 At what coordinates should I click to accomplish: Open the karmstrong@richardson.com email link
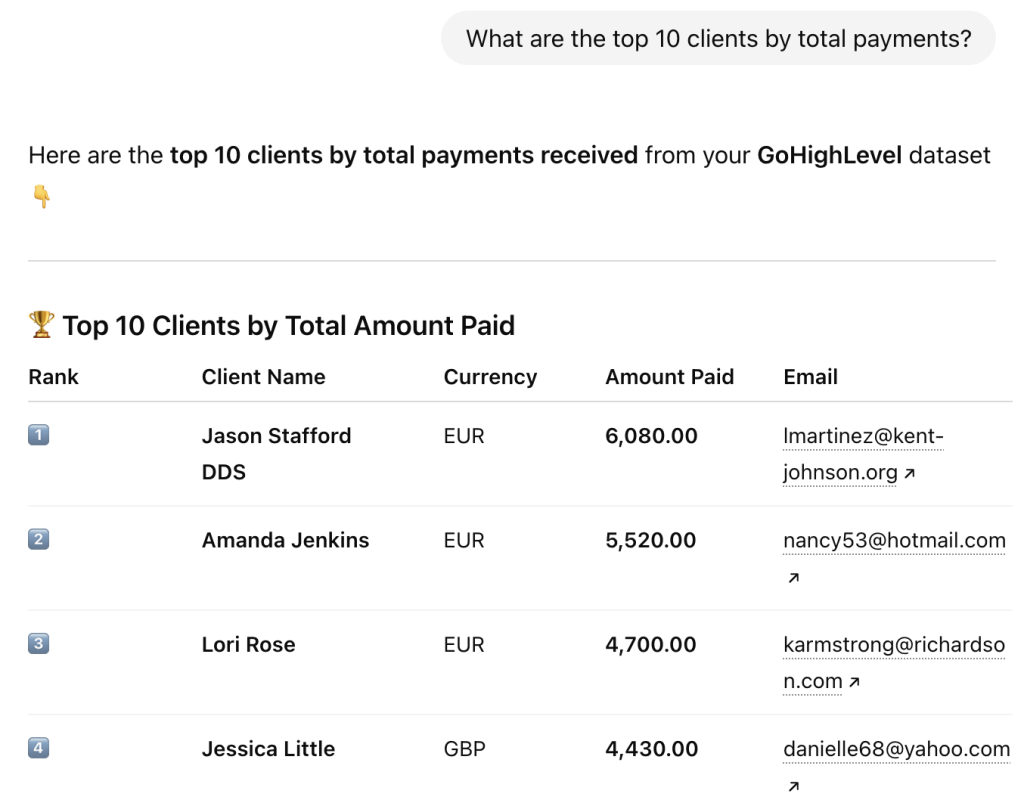894,645
